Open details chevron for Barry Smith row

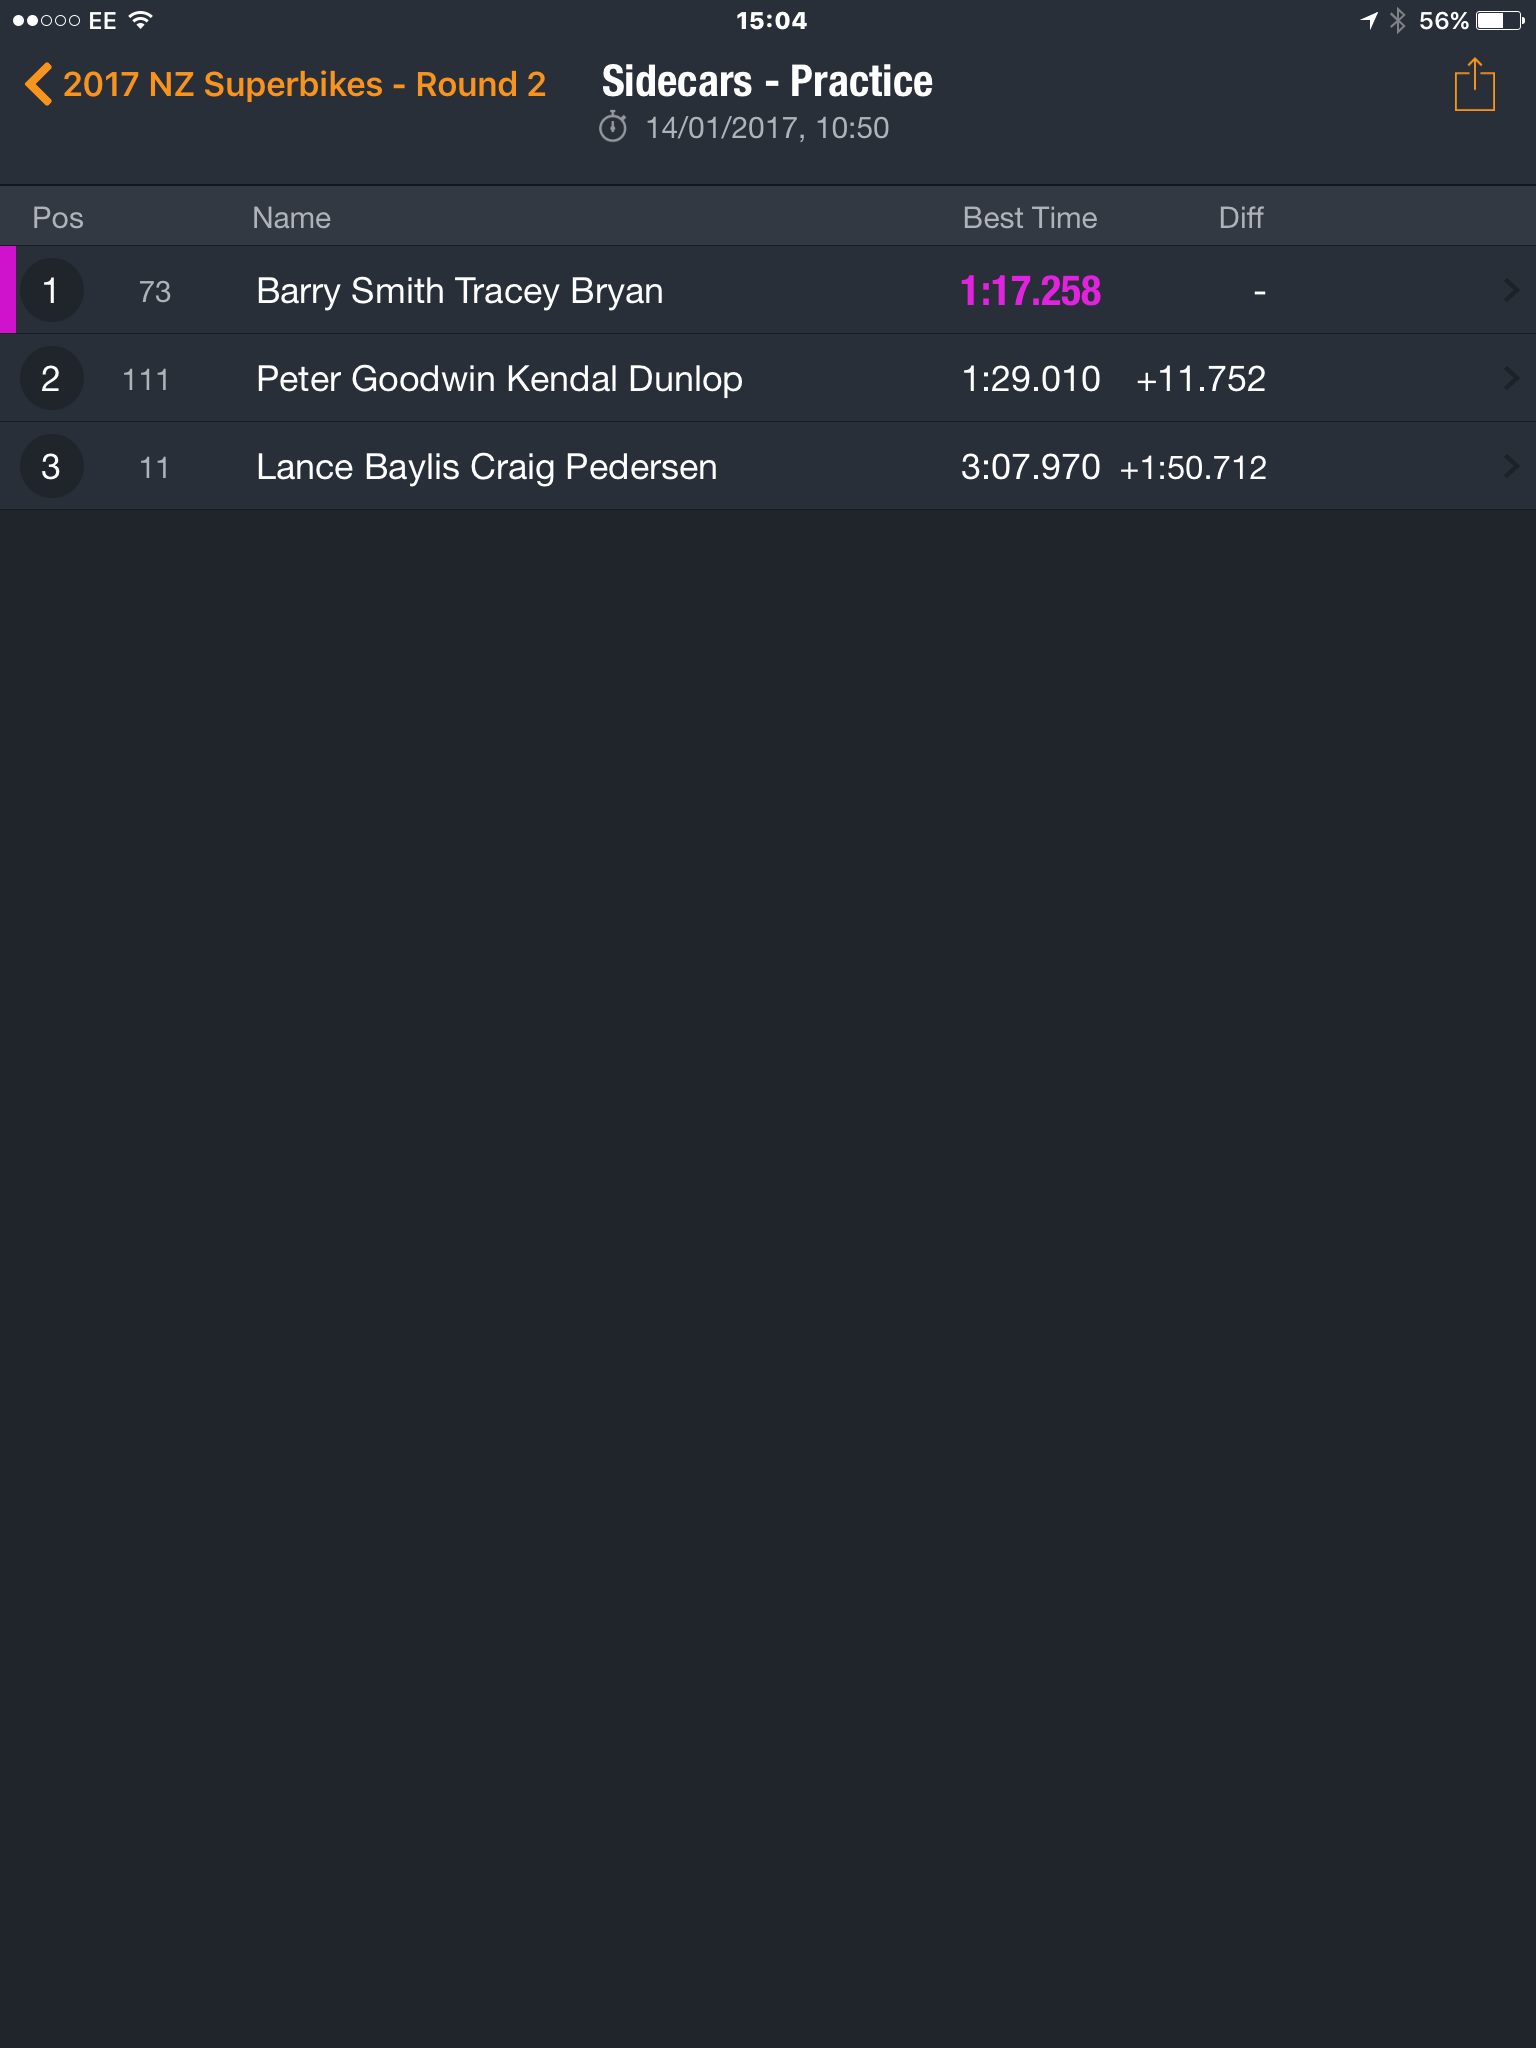tap(1511, 290)
